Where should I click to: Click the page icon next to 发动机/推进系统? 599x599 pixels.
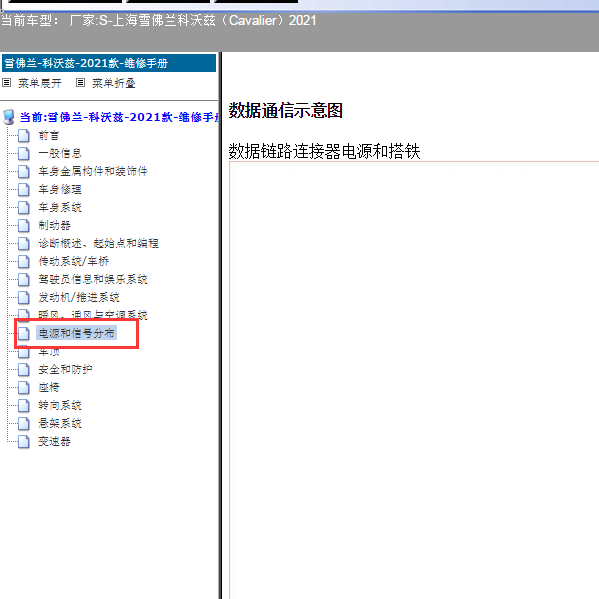24,297
